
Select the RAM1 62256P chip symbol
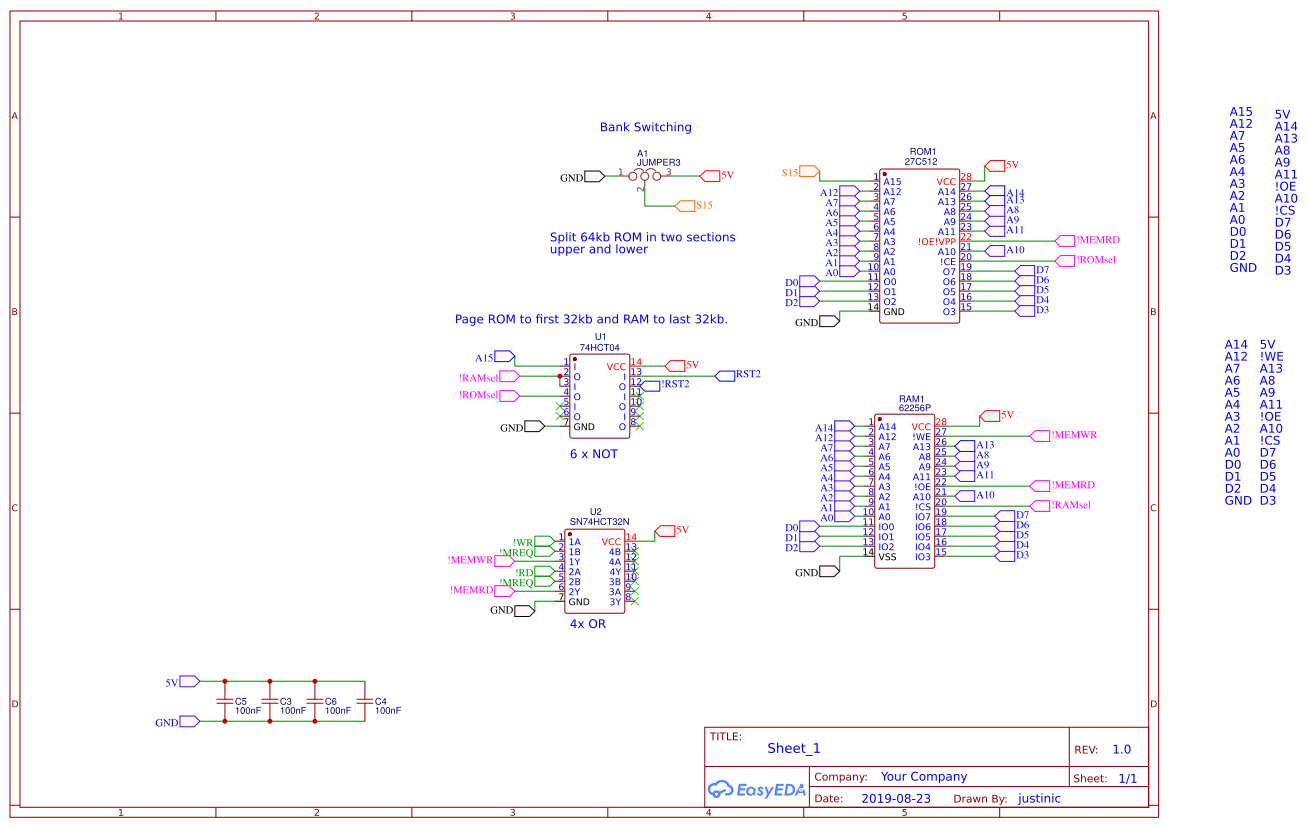(x=903, y=490)
